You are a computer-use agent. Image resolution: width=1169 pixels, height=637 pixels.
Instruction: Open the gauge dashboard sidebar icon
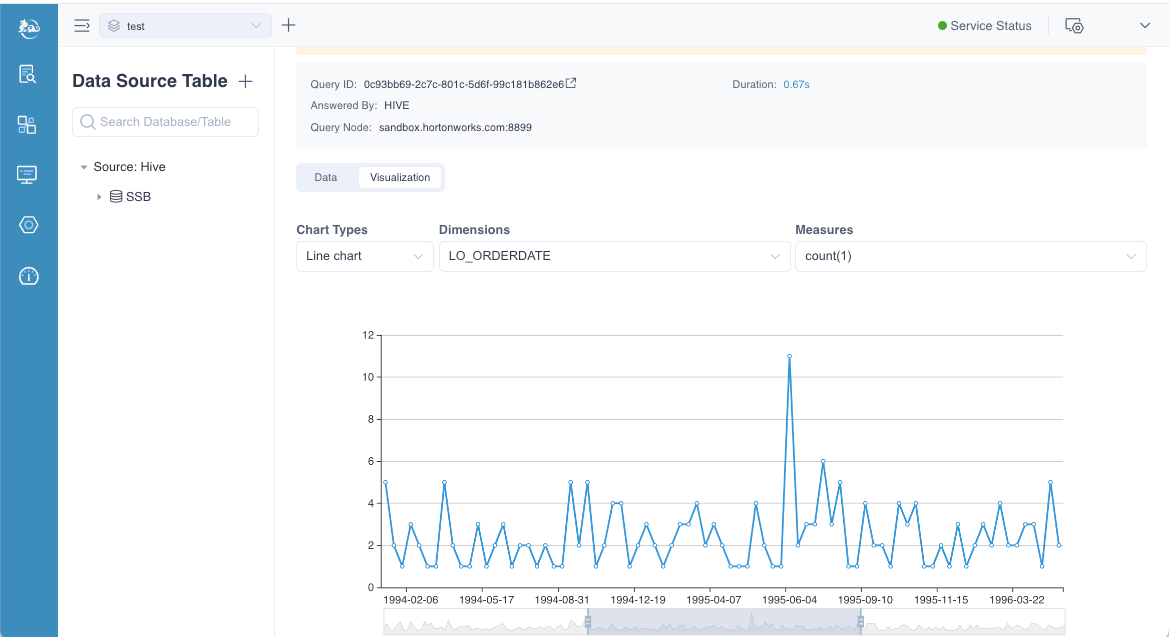pyautogui.click(x=28, y=276)
